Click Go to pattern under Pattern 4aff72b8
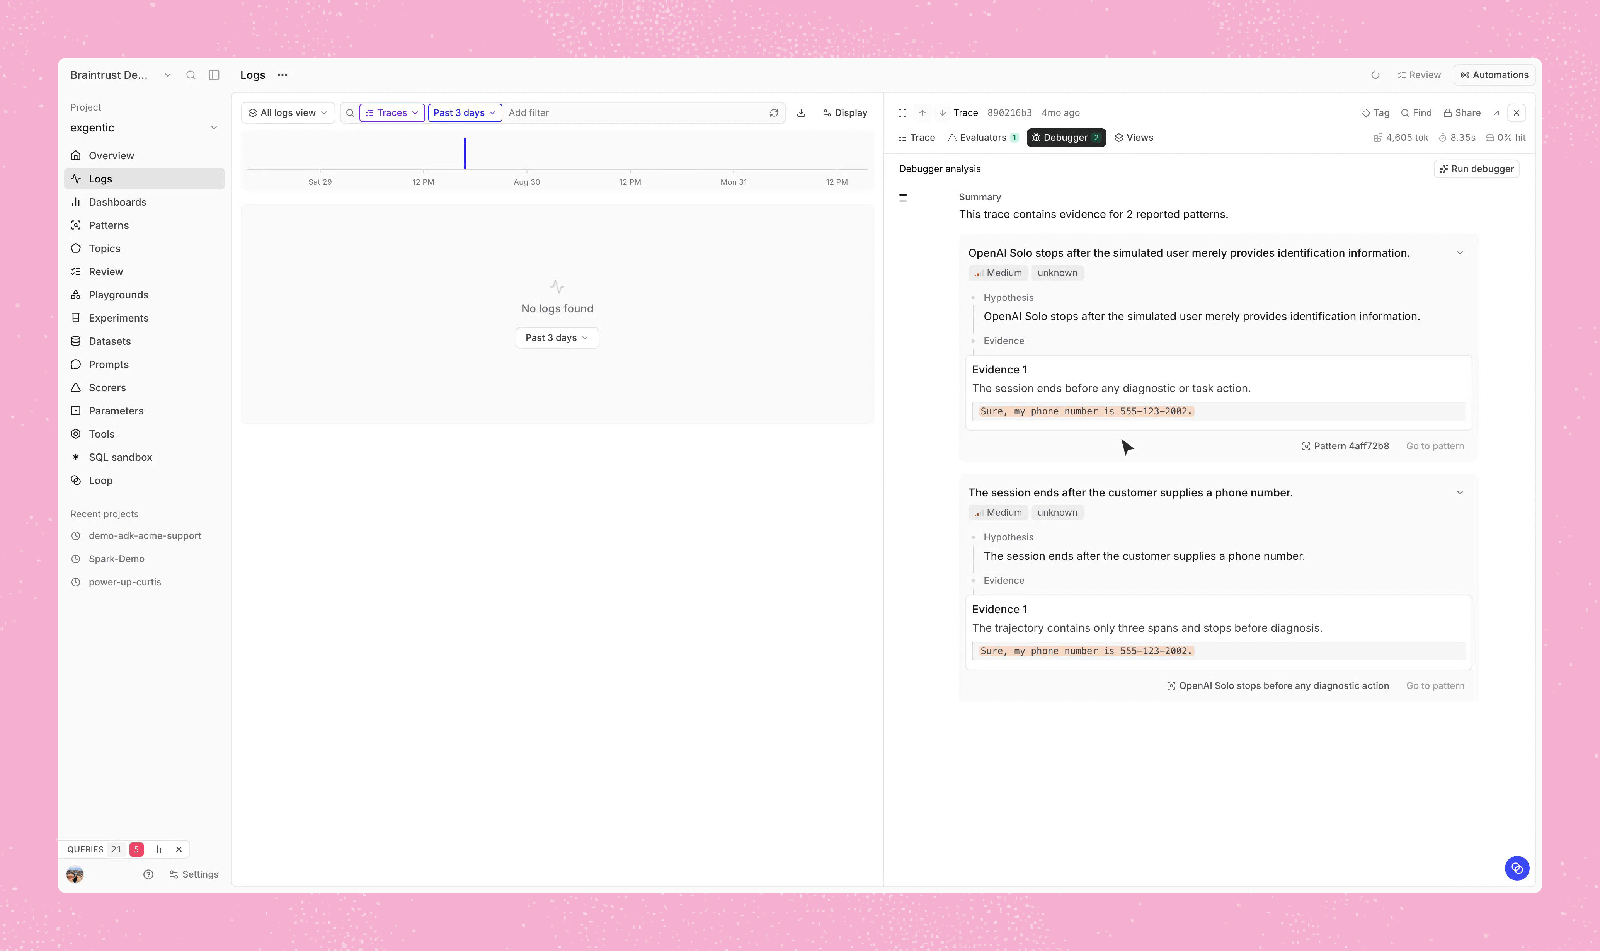The height and width of the screenshot is (951, 1600). (x=1435, y=446)
